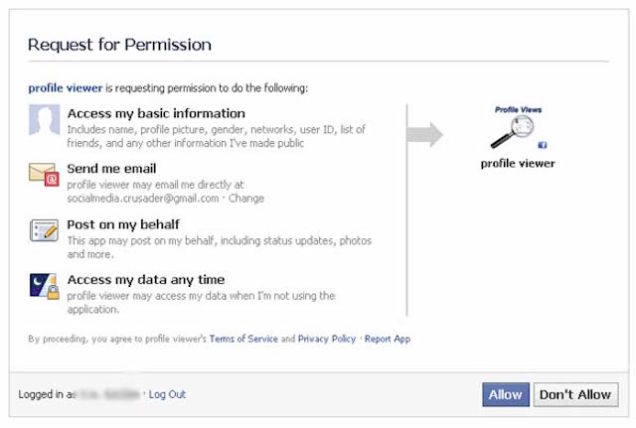Click the gray arrow graphic
The height and width of the screenshot is (428, 636).
click(x=425, y=134)
